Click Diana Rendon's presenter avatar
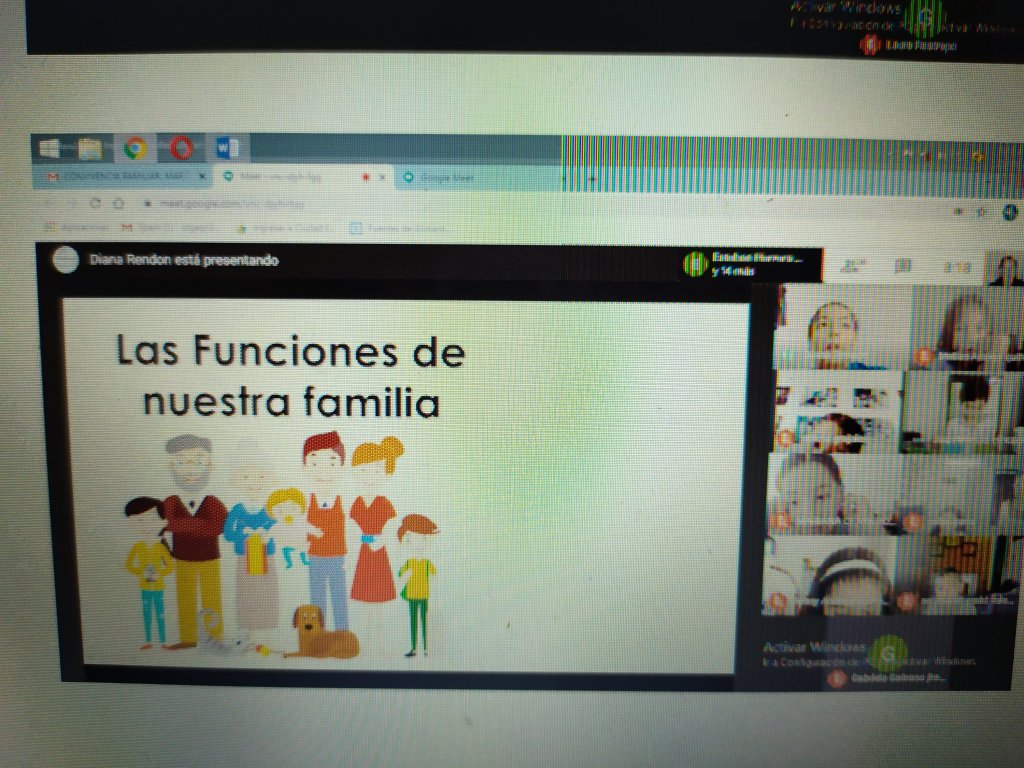1024x768 pixels. 66,260
